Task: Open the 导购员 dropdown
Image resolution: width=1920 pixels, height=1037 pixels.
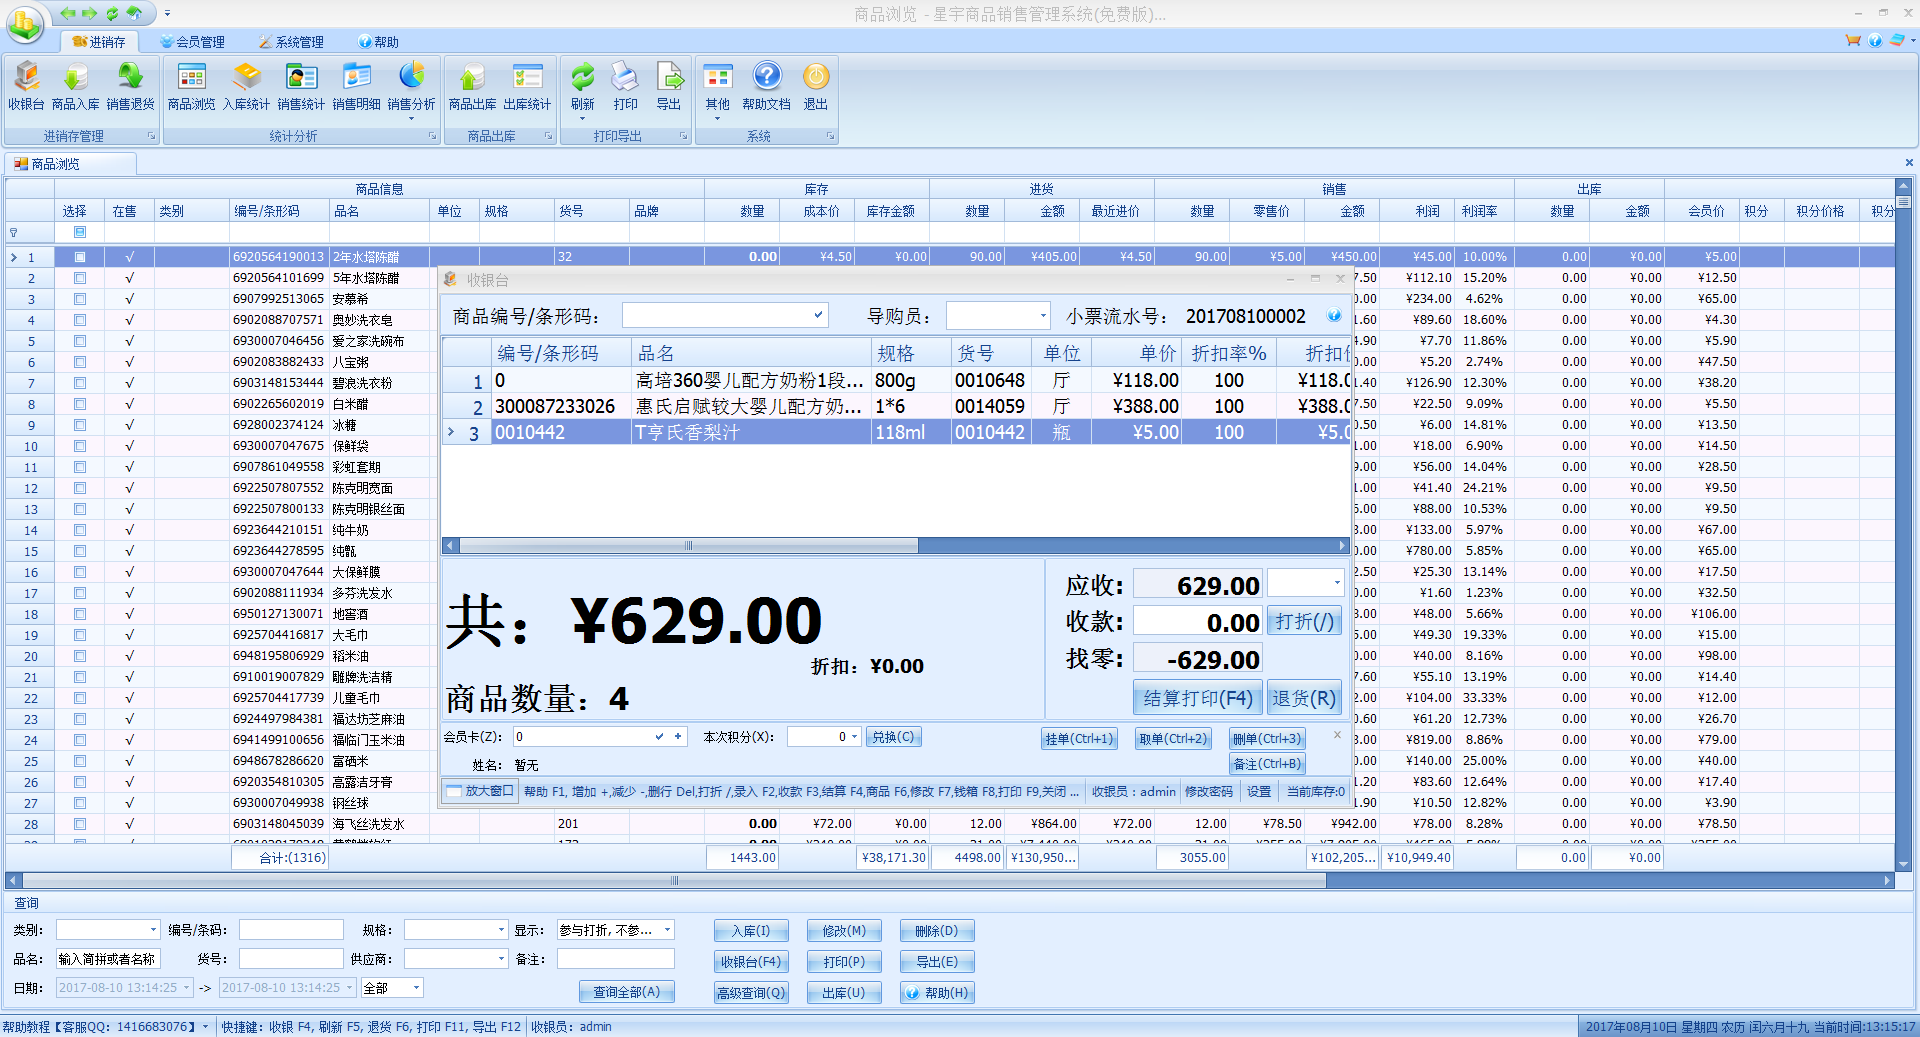Action: (1042, 316)
